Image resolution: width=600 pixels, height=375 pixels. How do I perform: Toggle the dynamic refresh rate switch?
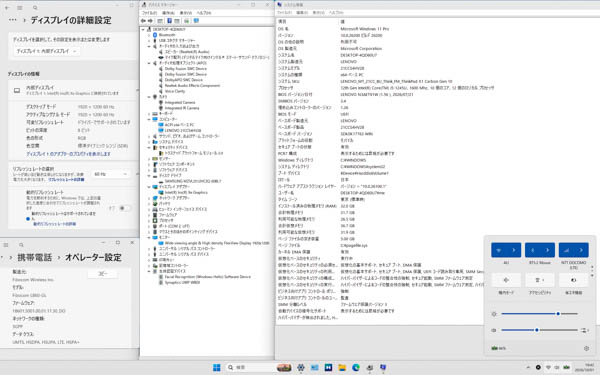pos(123,208)
